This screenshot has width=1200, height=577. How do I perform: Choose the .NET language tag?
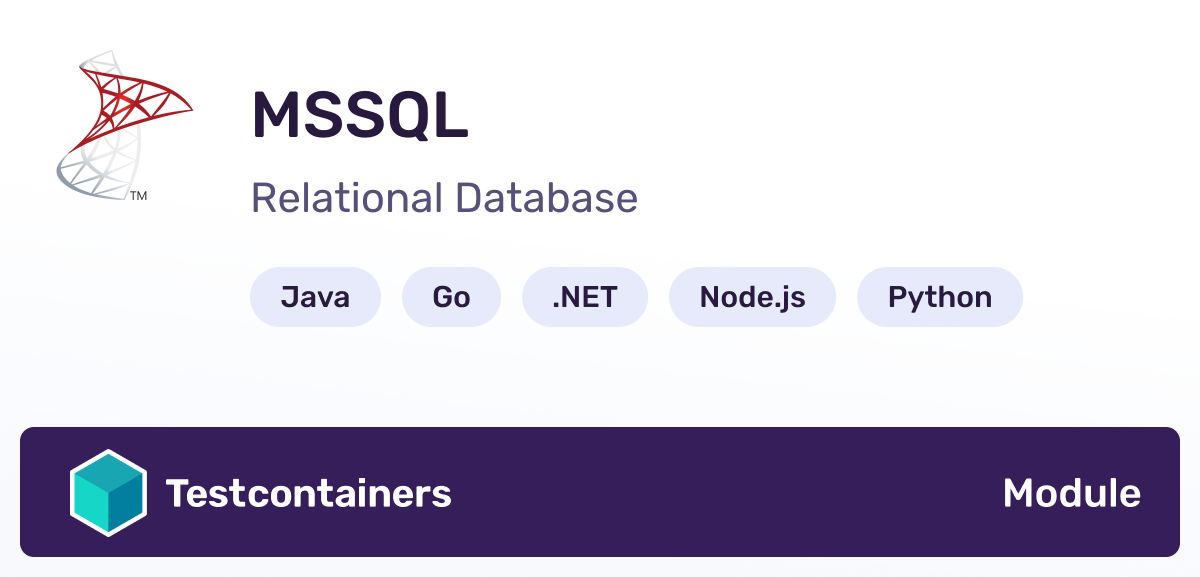(585, 297)
